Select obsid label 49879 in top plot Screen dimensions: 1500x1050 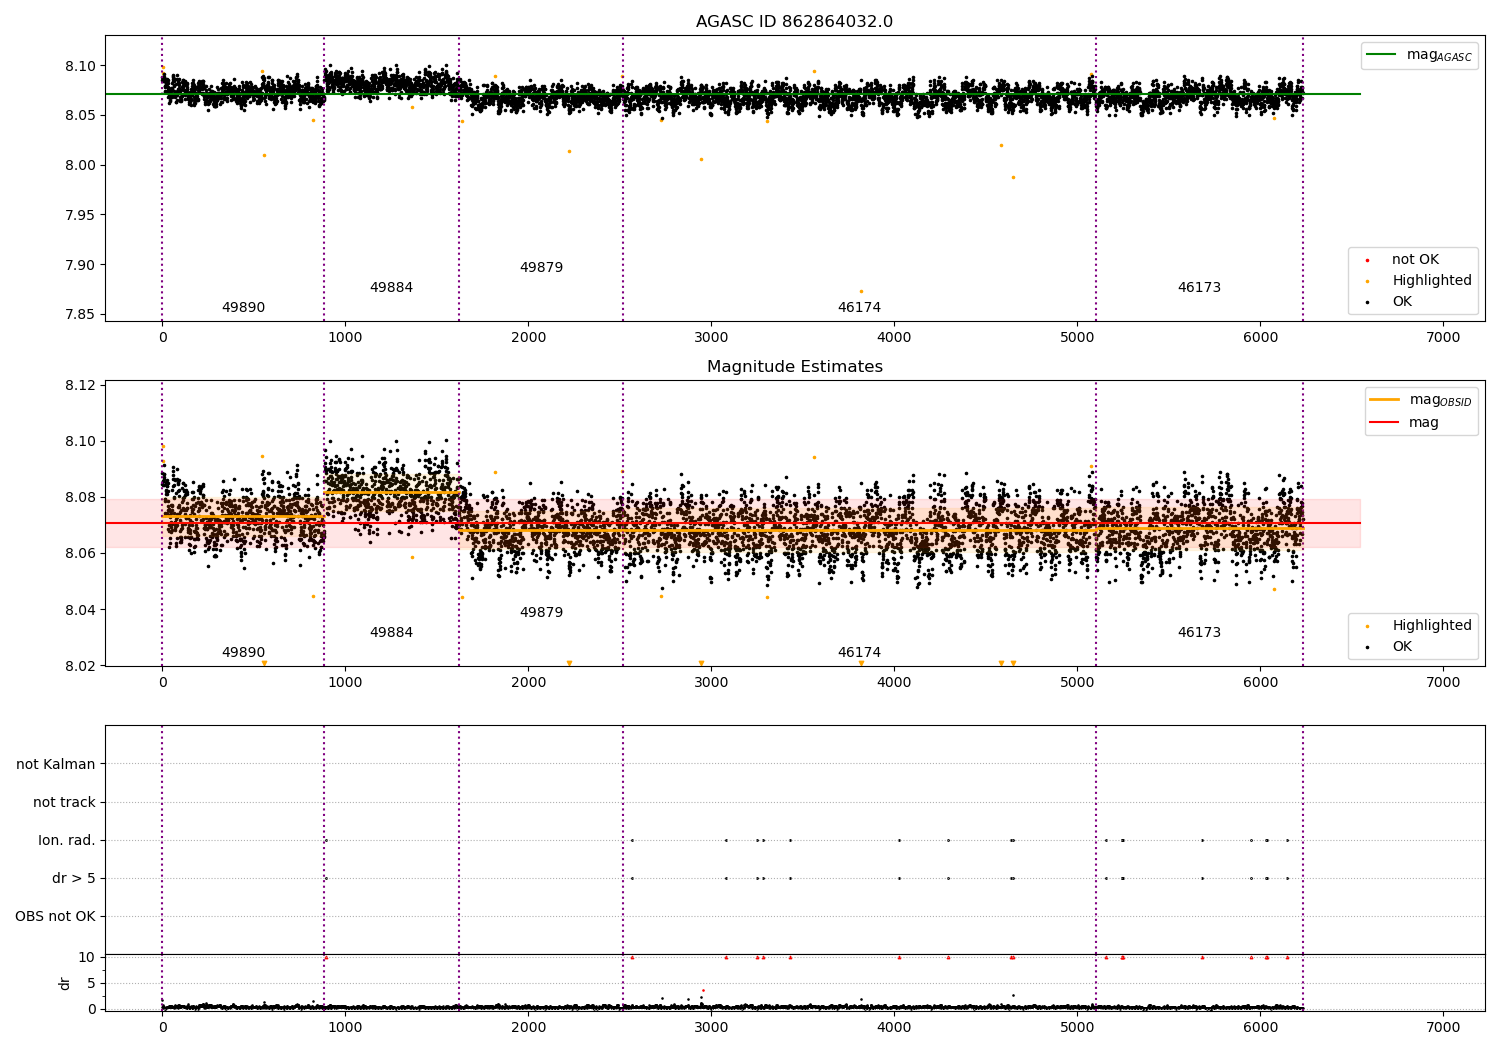coord(541,268)
